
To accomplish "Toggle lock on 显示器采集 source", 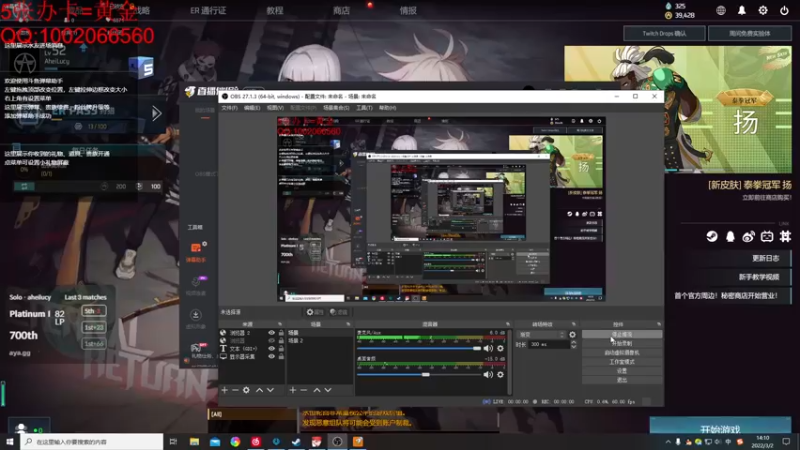I will [281, 356].
